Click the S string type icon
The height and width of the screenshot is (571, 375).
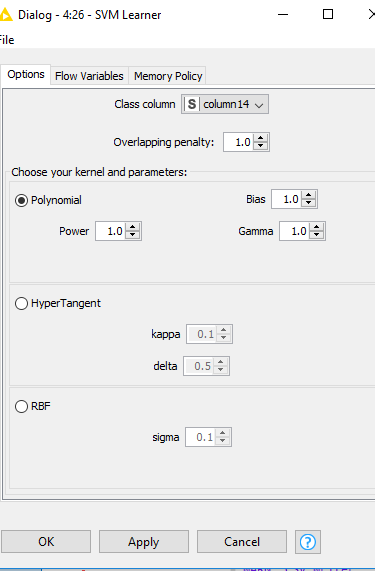click(192, 104)
